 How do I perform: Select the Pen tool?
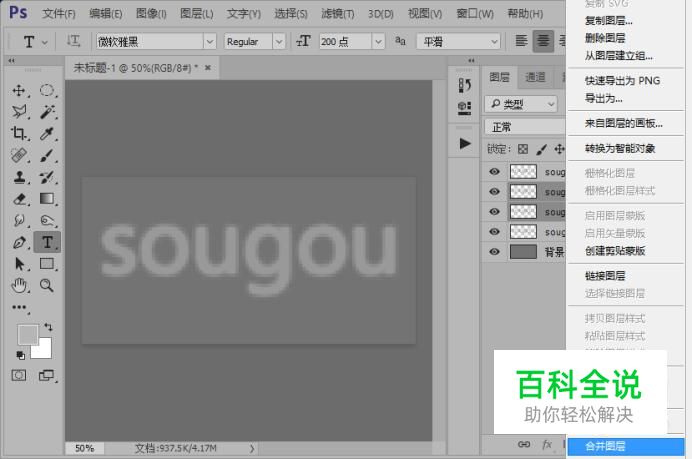(x=19, y=242)
